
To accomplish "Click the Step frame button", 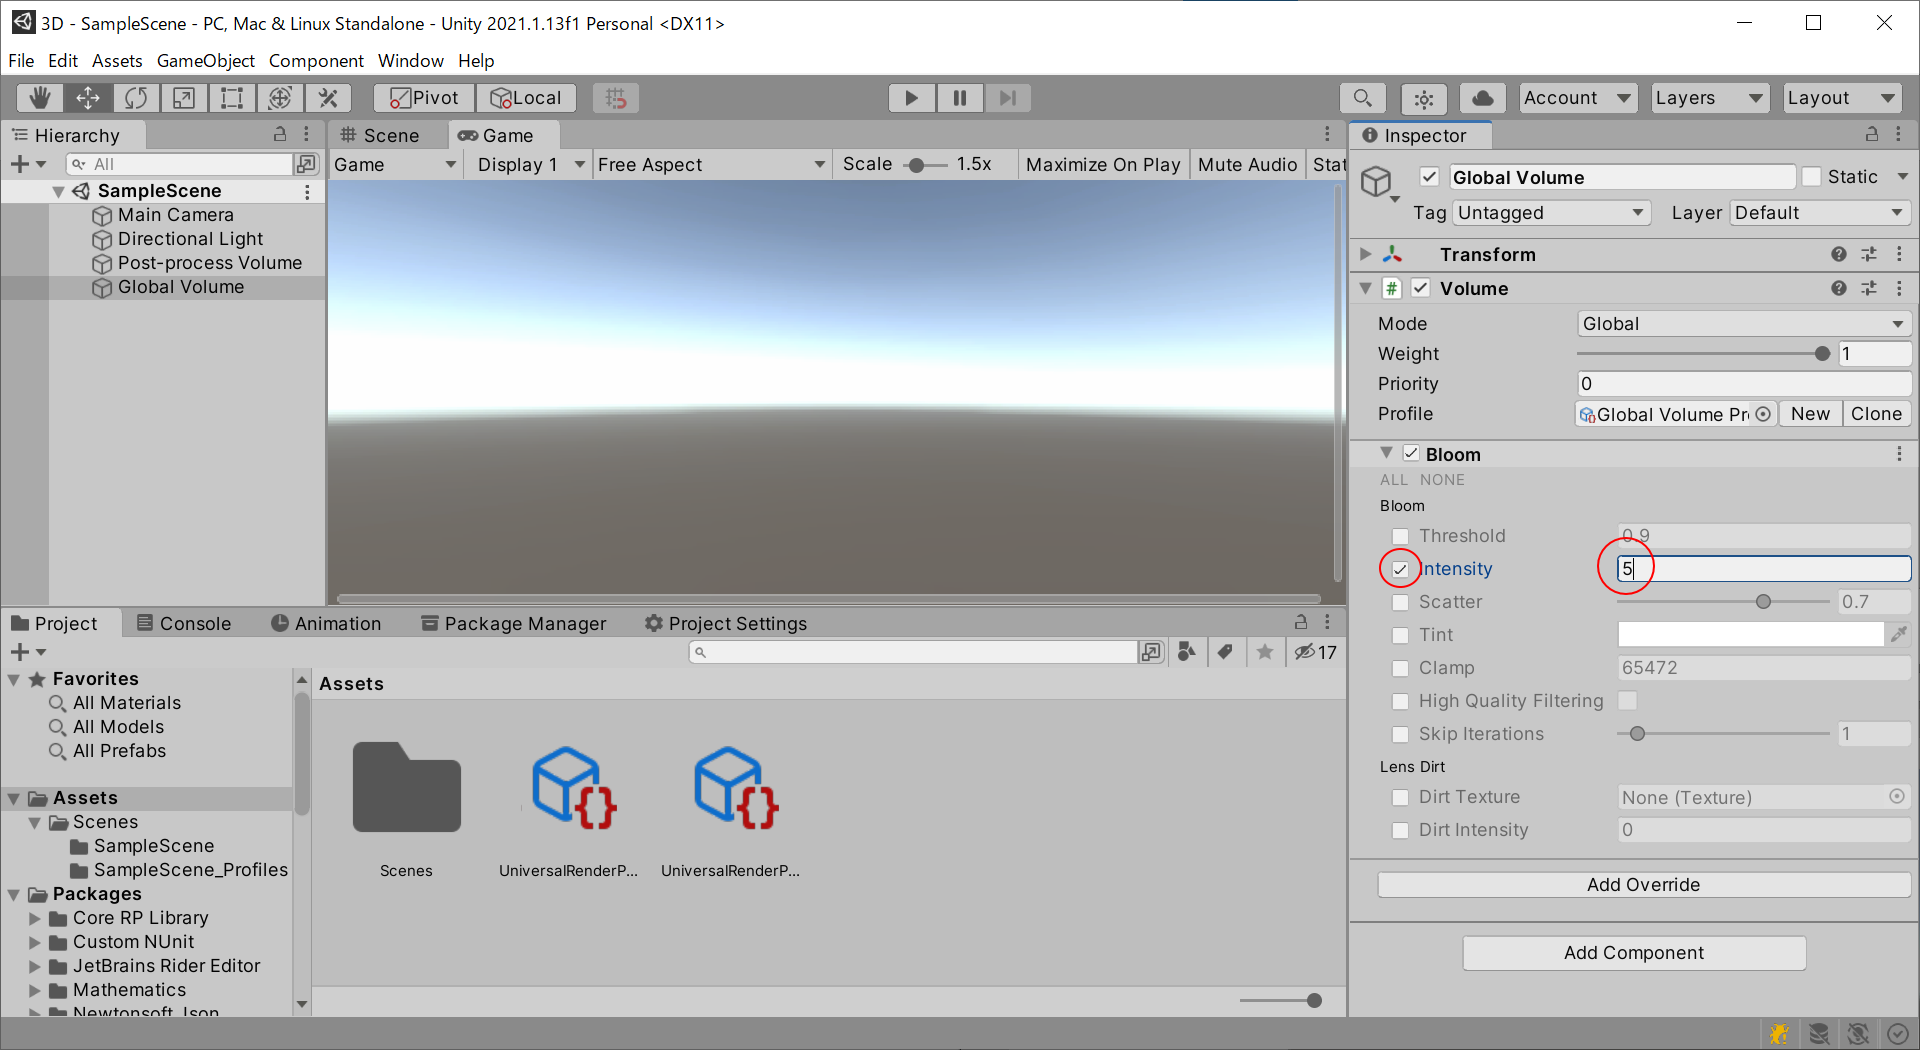I will tap(1008, 98).
